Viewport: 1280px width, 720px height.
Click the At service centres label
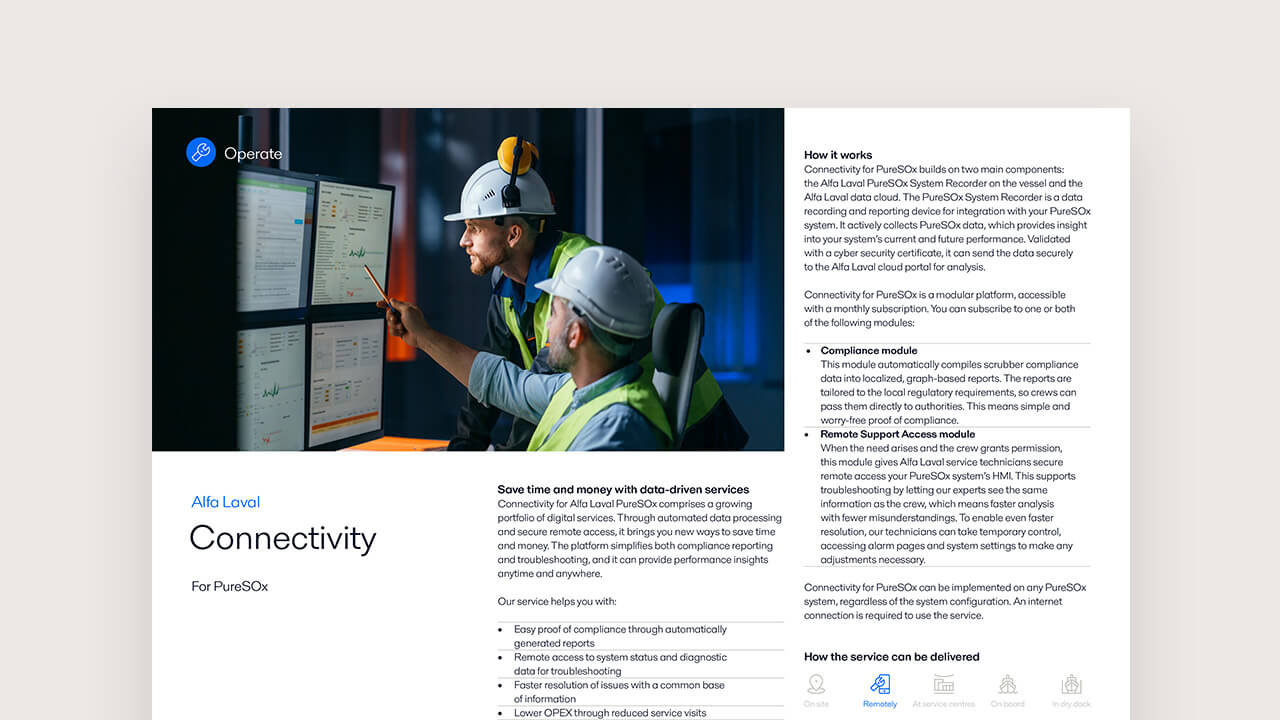(x=944, y=705)
